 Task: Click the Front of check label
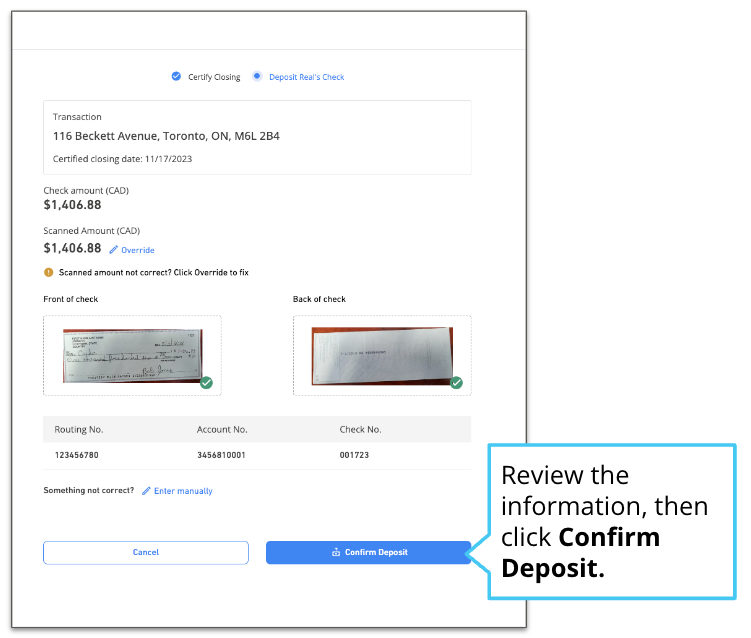point(70,299)
